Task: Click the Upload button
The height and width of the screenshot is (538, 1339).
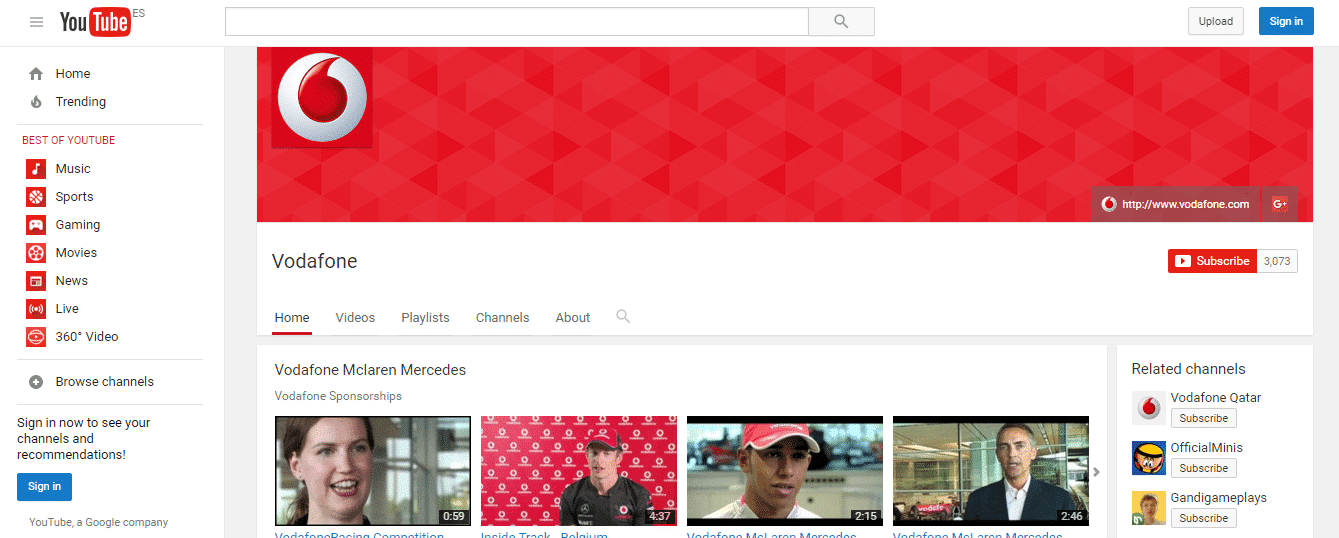Action: (x=1215, y=21)
